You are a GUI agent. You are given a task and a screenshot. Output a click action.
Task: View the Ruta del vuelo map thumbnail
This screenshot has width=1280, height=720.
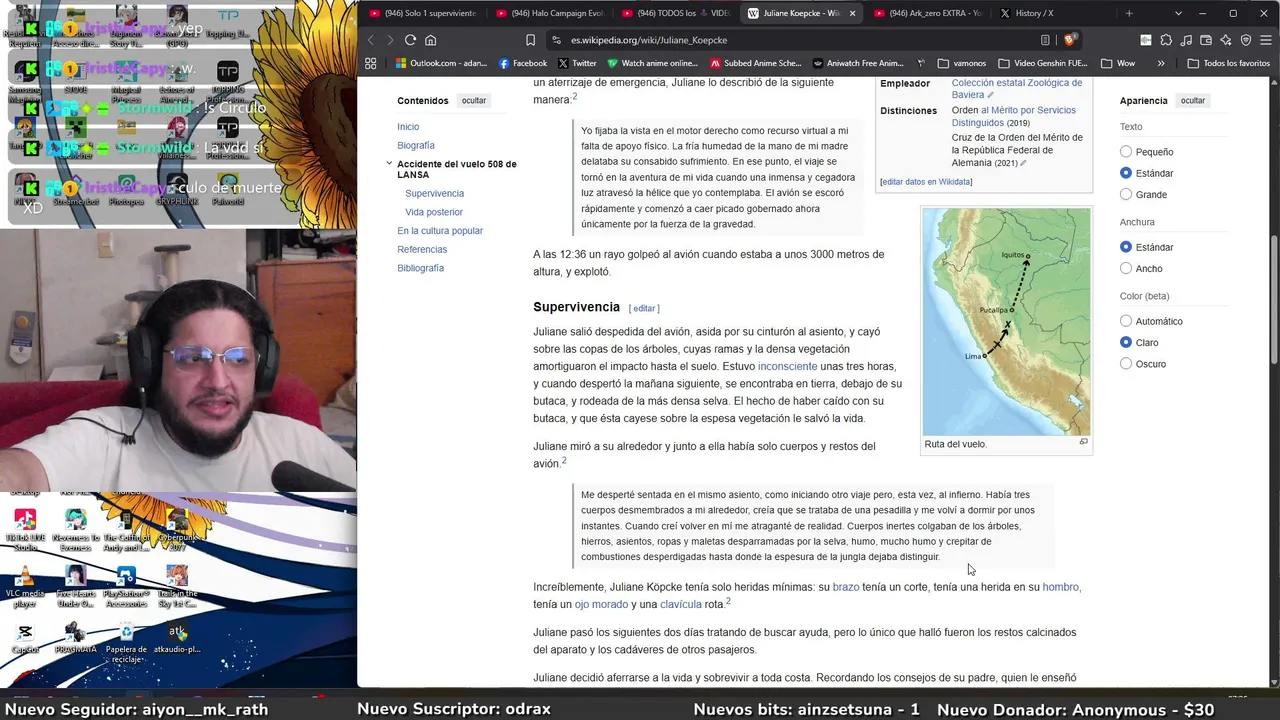click(1006, 322)
